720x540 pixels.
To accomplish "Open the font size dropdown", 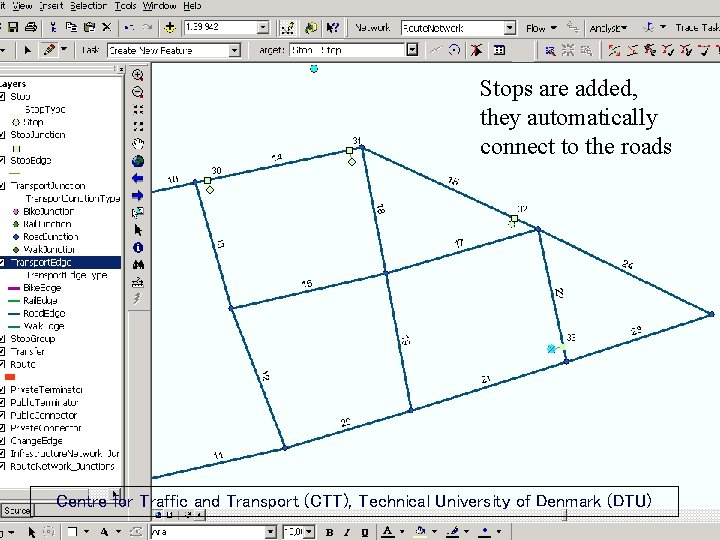I will (309, 532).
